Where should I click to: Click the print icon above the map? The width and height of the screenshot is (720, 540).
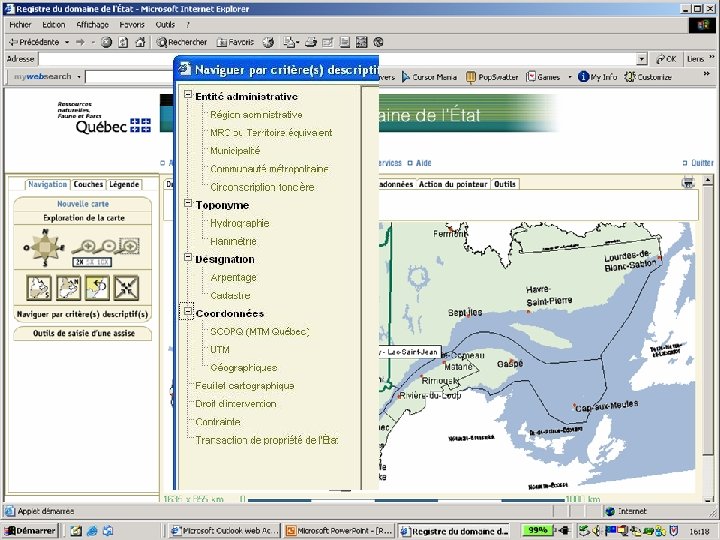[x=688, y=183]
